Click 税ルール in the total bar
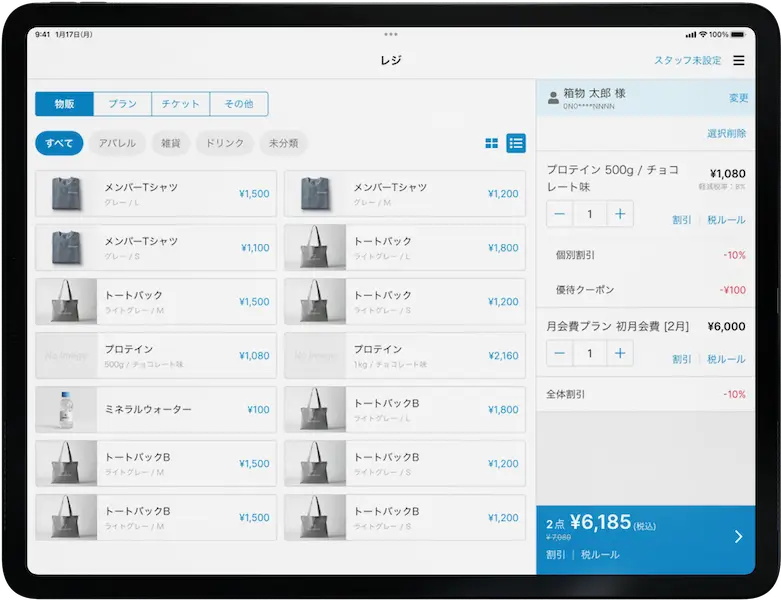The image size is (781, 600). pos(600,555)
